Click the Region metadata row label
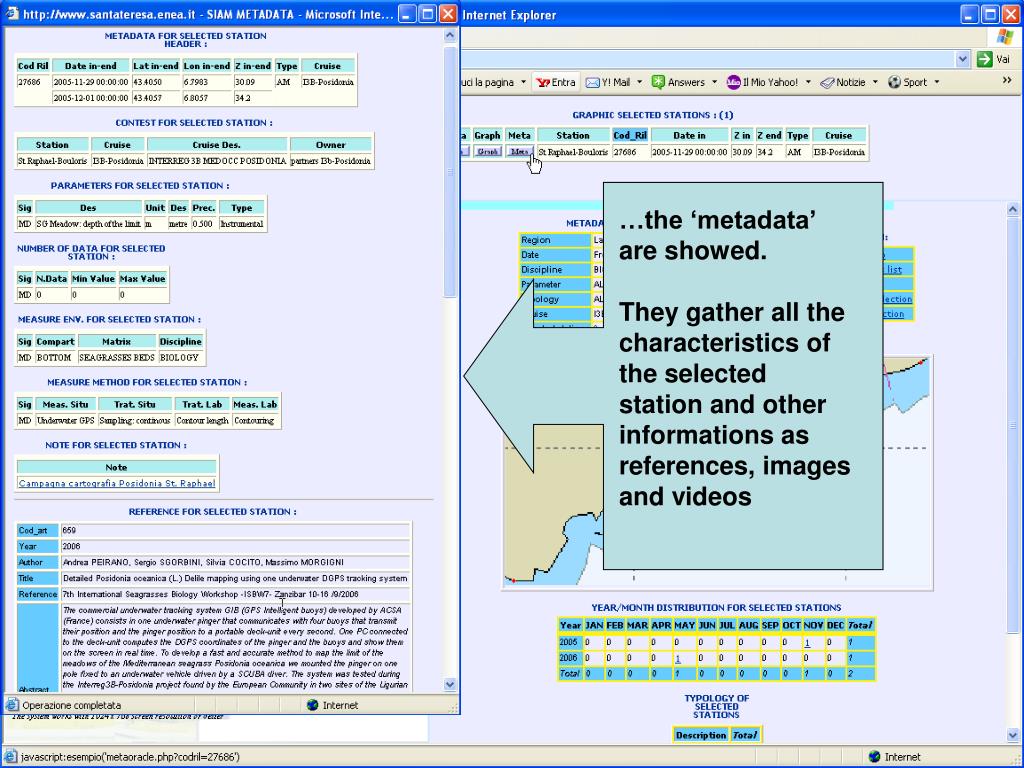Image resolution: width=1024 pixels, height=768 pixels. click(555, 240)
